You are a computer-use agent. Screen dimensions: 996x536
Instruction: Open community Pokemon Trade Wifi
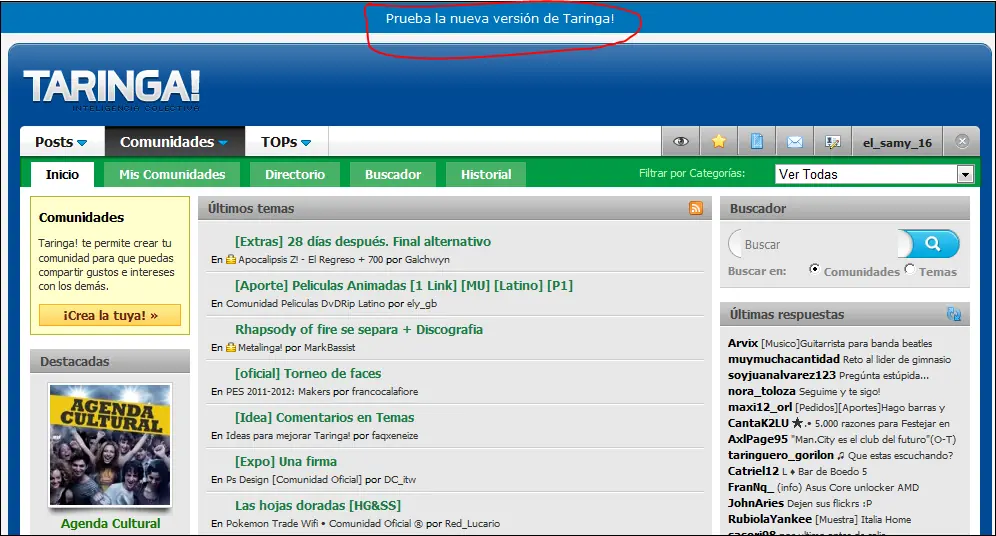coord(325,523)
